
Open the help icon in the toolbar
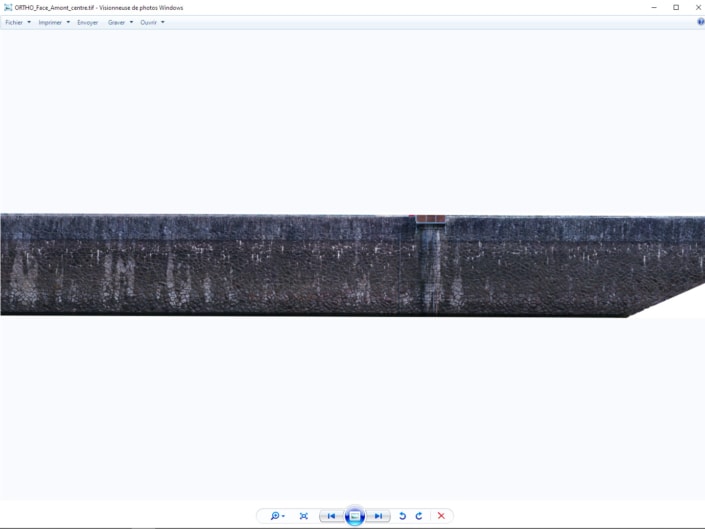pyautogui.click(x=700, y=22)
